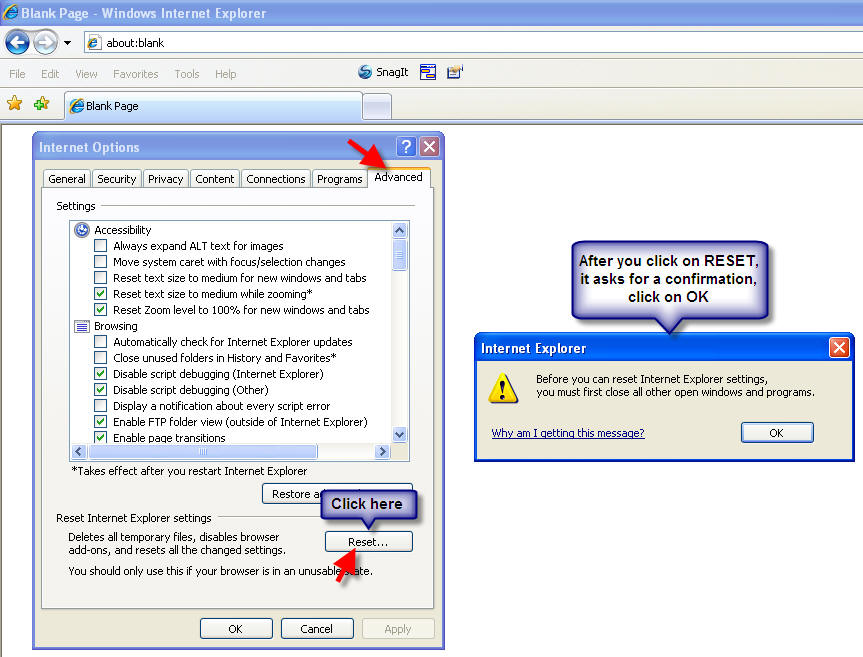Check Reset text size for new windows

[x=100, y=277]
